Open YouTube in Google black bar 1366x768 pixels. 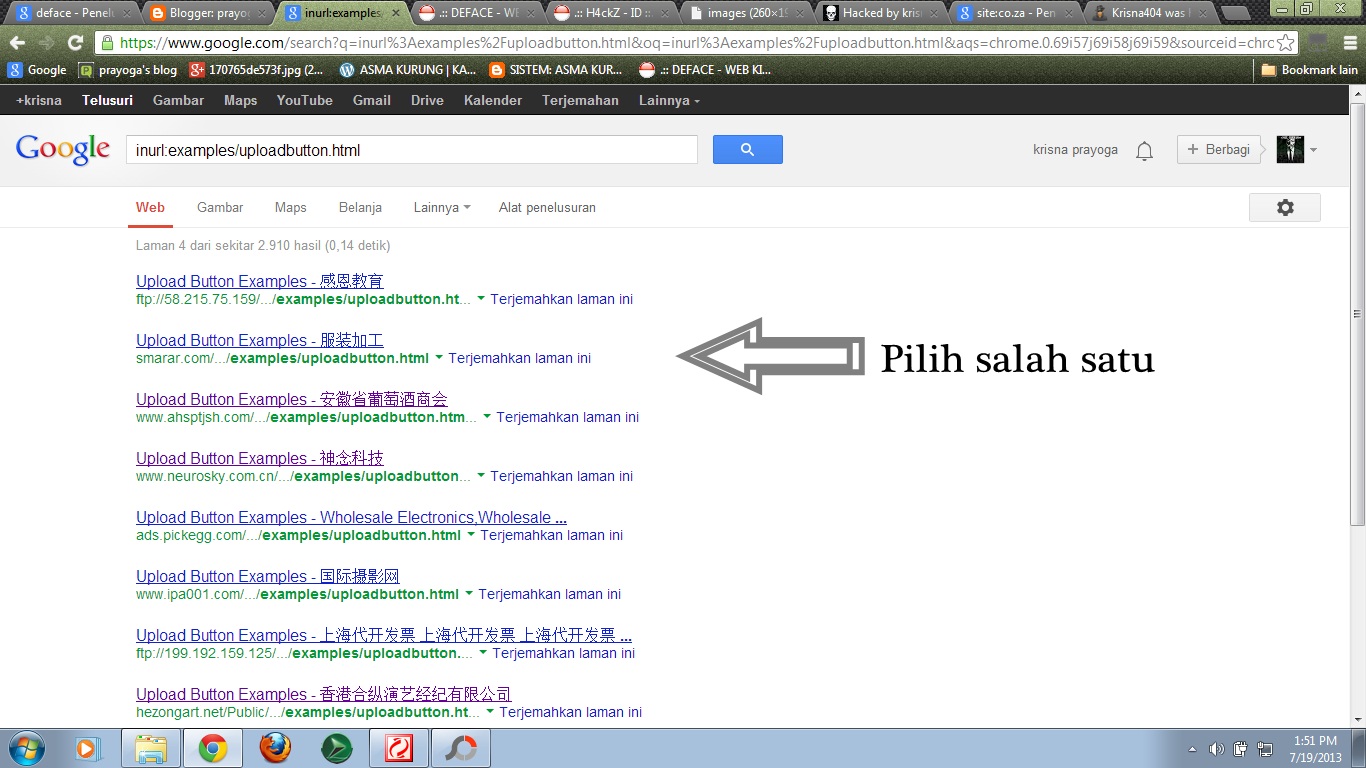tap(305, 100)
